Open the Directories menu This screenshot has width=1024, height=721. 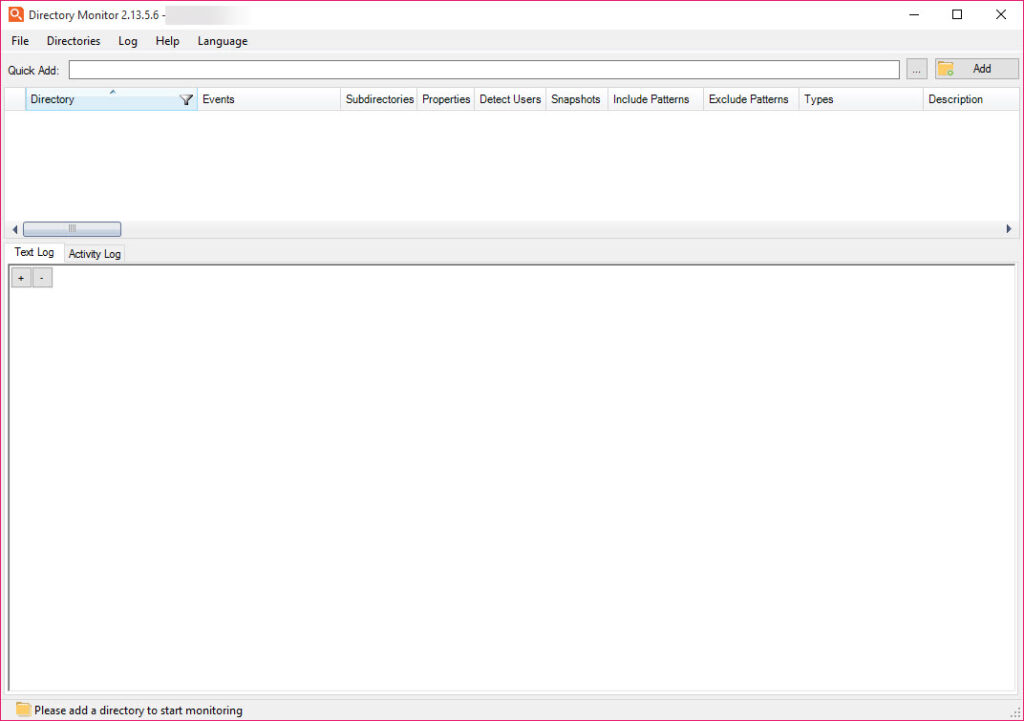coord(73,40)
